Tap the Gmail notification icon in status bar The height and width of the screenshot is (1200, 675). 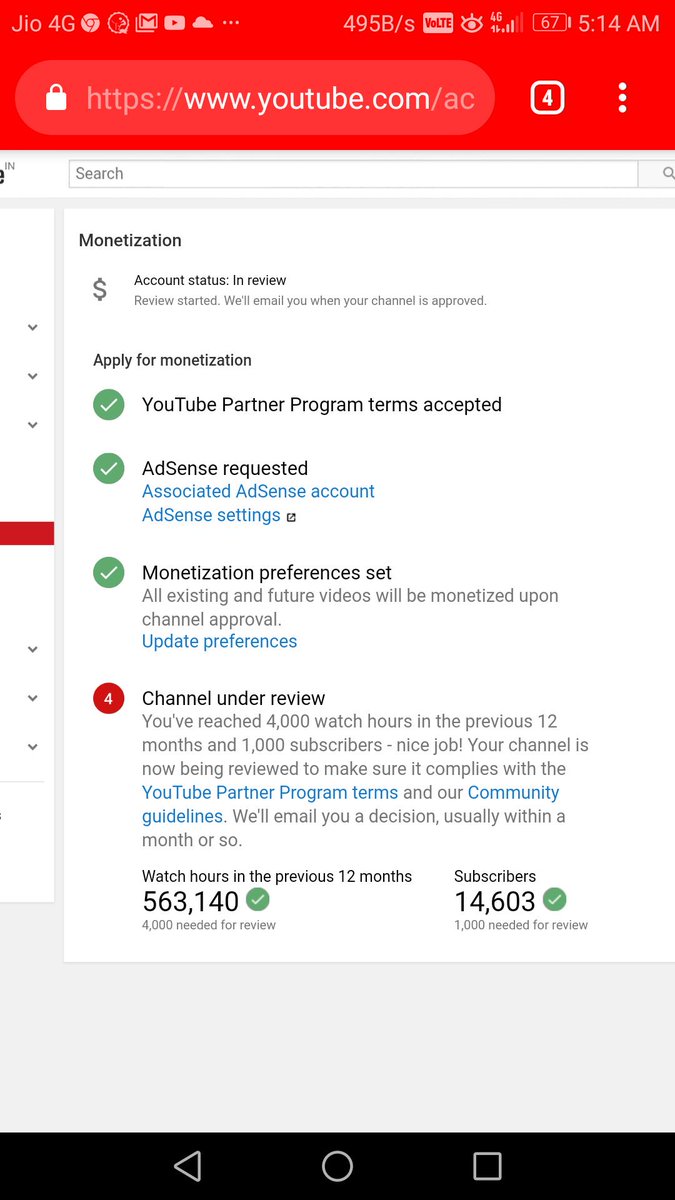[x=146, y=22]
